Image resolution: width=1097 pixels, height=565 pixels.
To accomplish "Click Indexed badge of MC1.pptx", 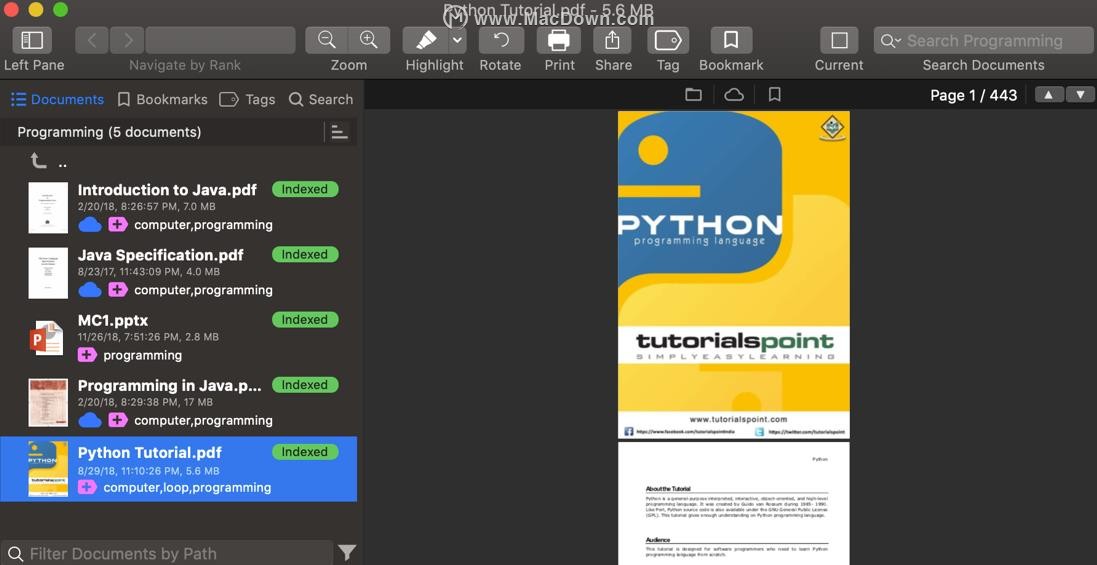I will pos(305,320).
